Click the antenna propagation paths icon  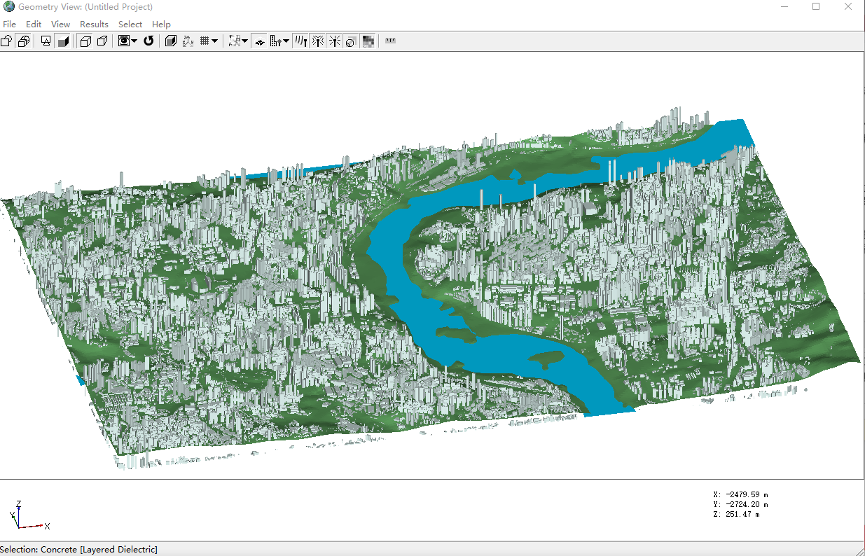coord(300,41)
